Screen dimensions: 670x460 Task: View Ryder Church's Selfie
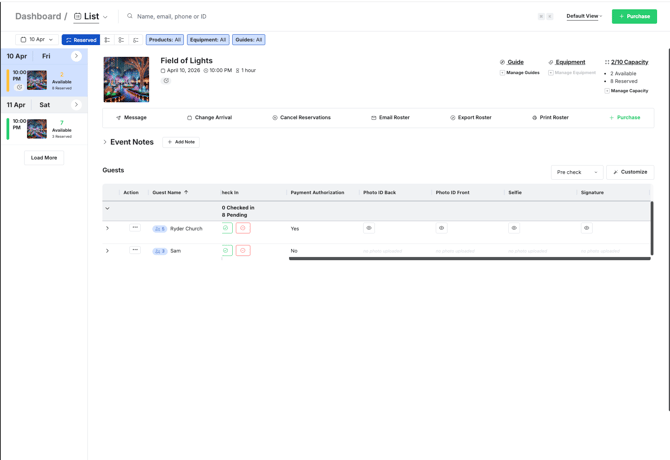pos(514,228)
